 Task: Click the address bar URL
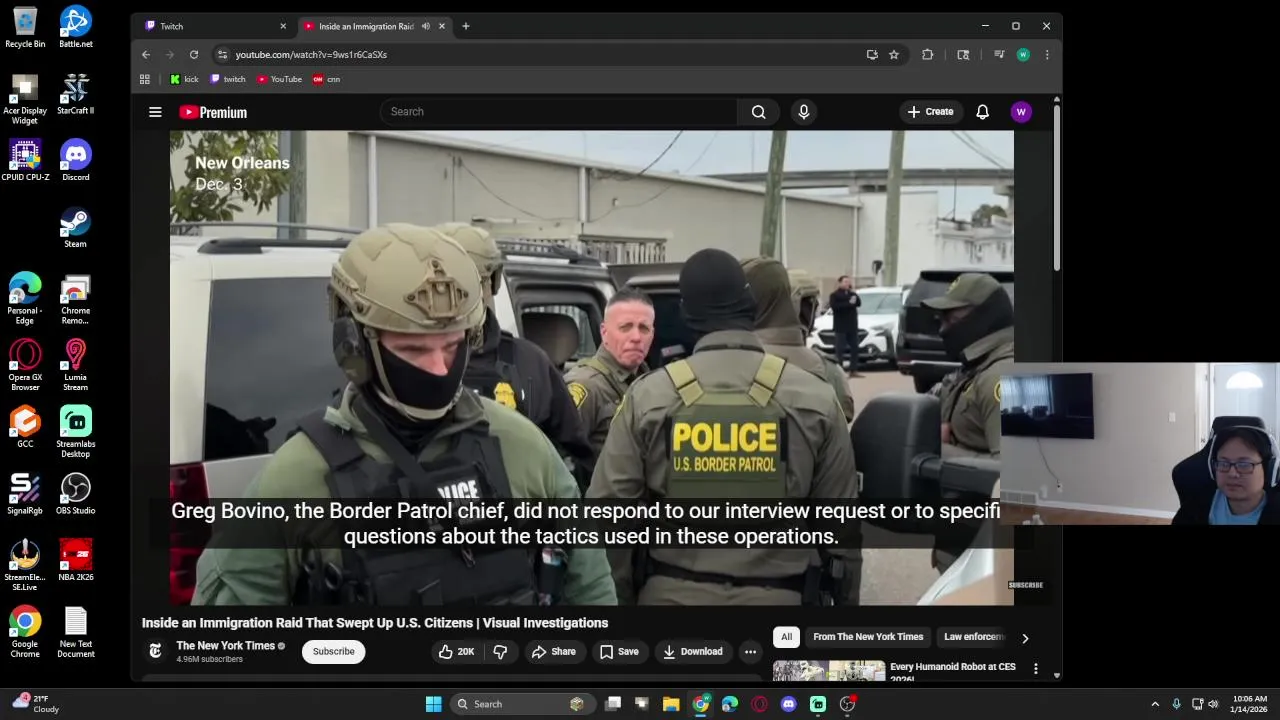[311, 55]
